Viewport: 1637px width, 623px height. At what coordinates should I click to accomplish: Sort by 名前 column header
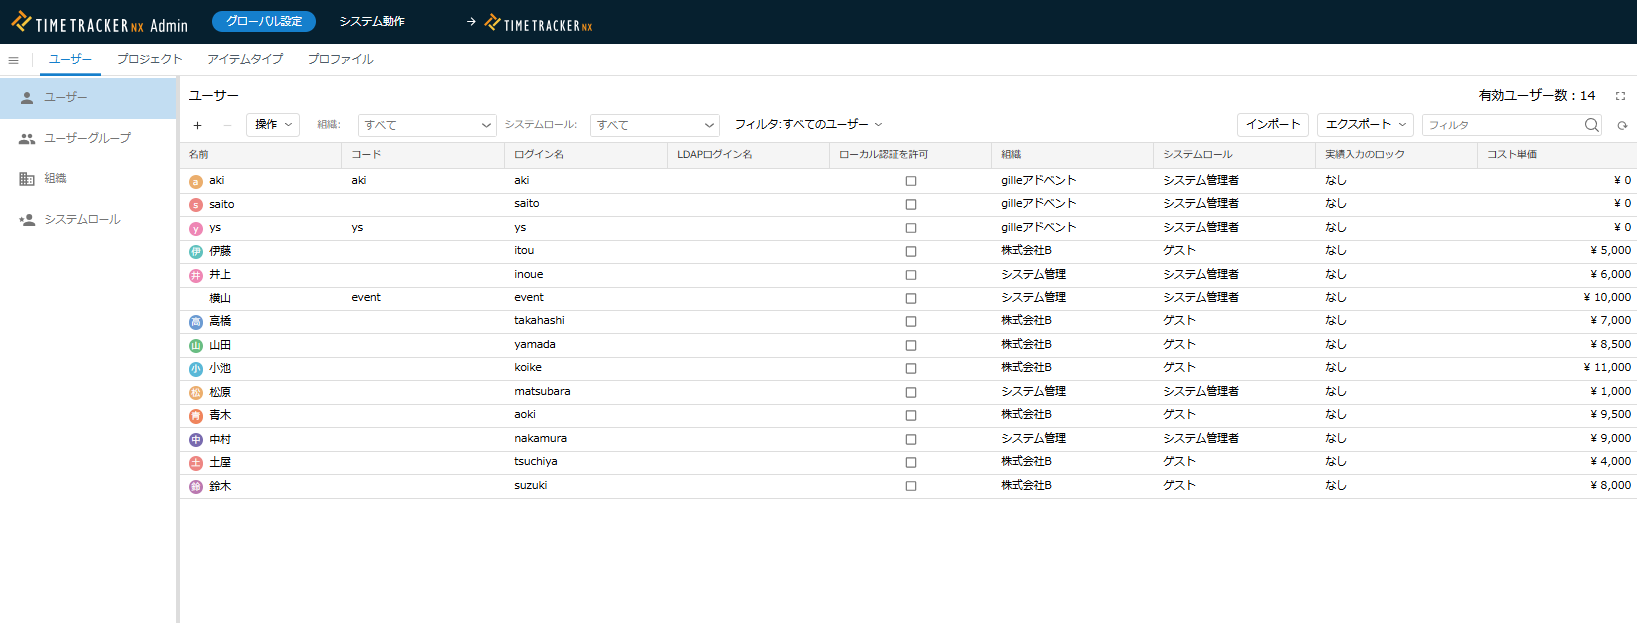click(261, 155)
